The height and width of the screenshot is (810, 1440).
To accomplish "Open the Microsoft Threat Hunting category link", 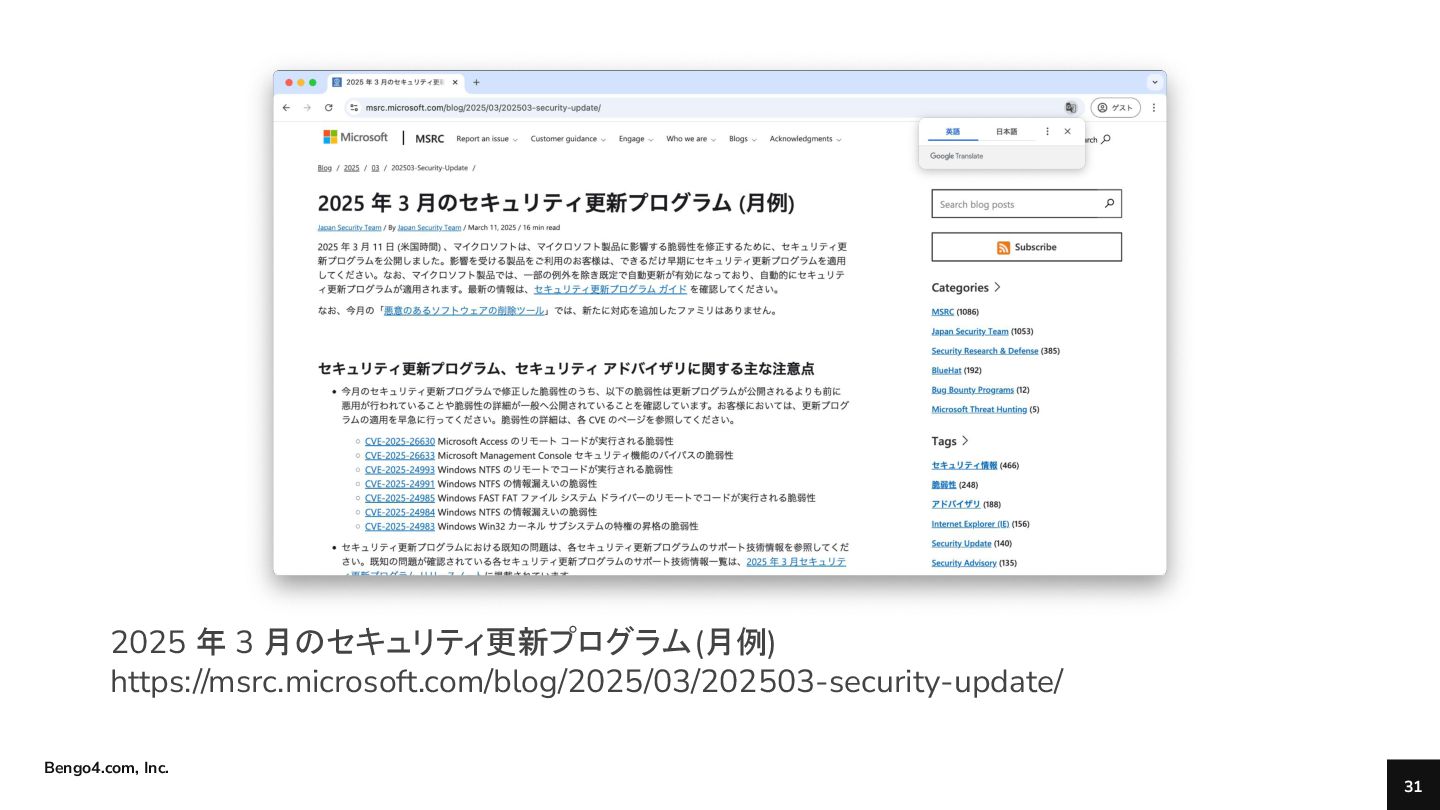I will coord(979,409).
